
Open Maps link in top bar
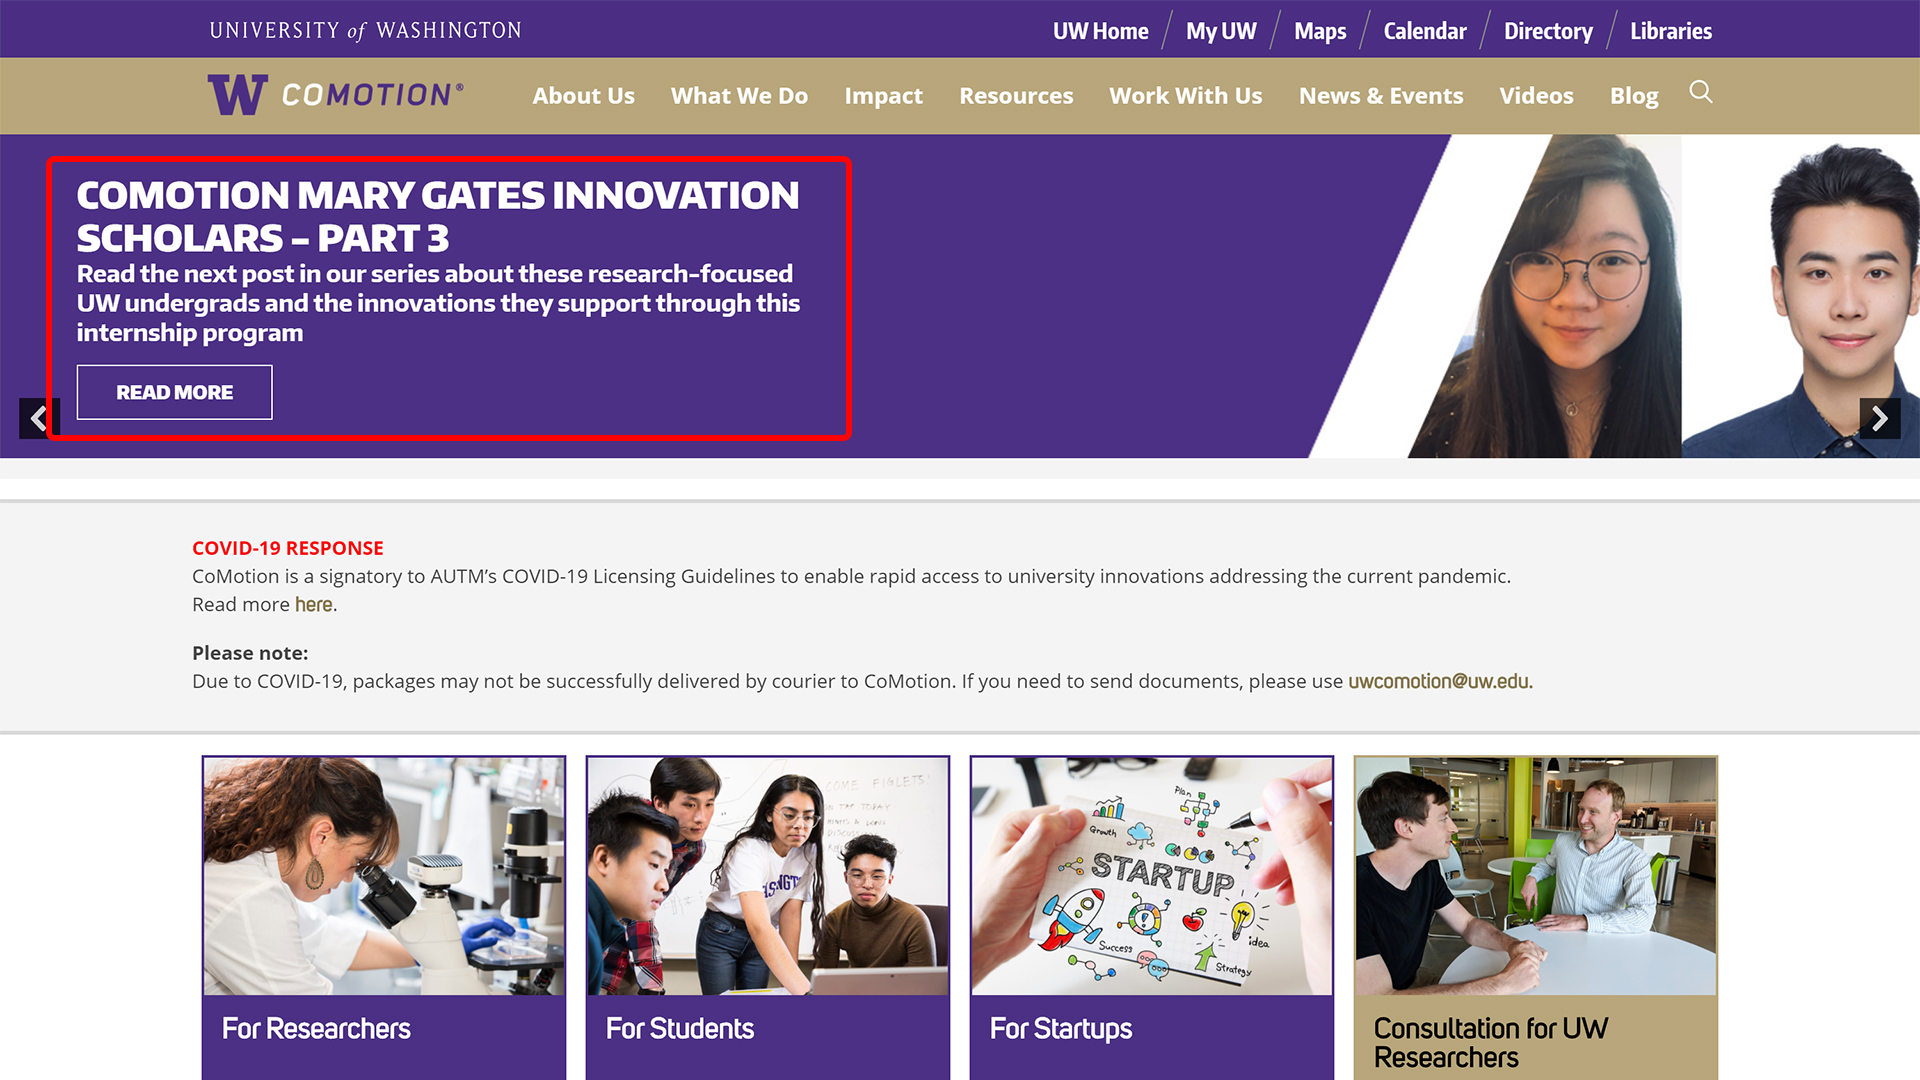[1320, 31]
